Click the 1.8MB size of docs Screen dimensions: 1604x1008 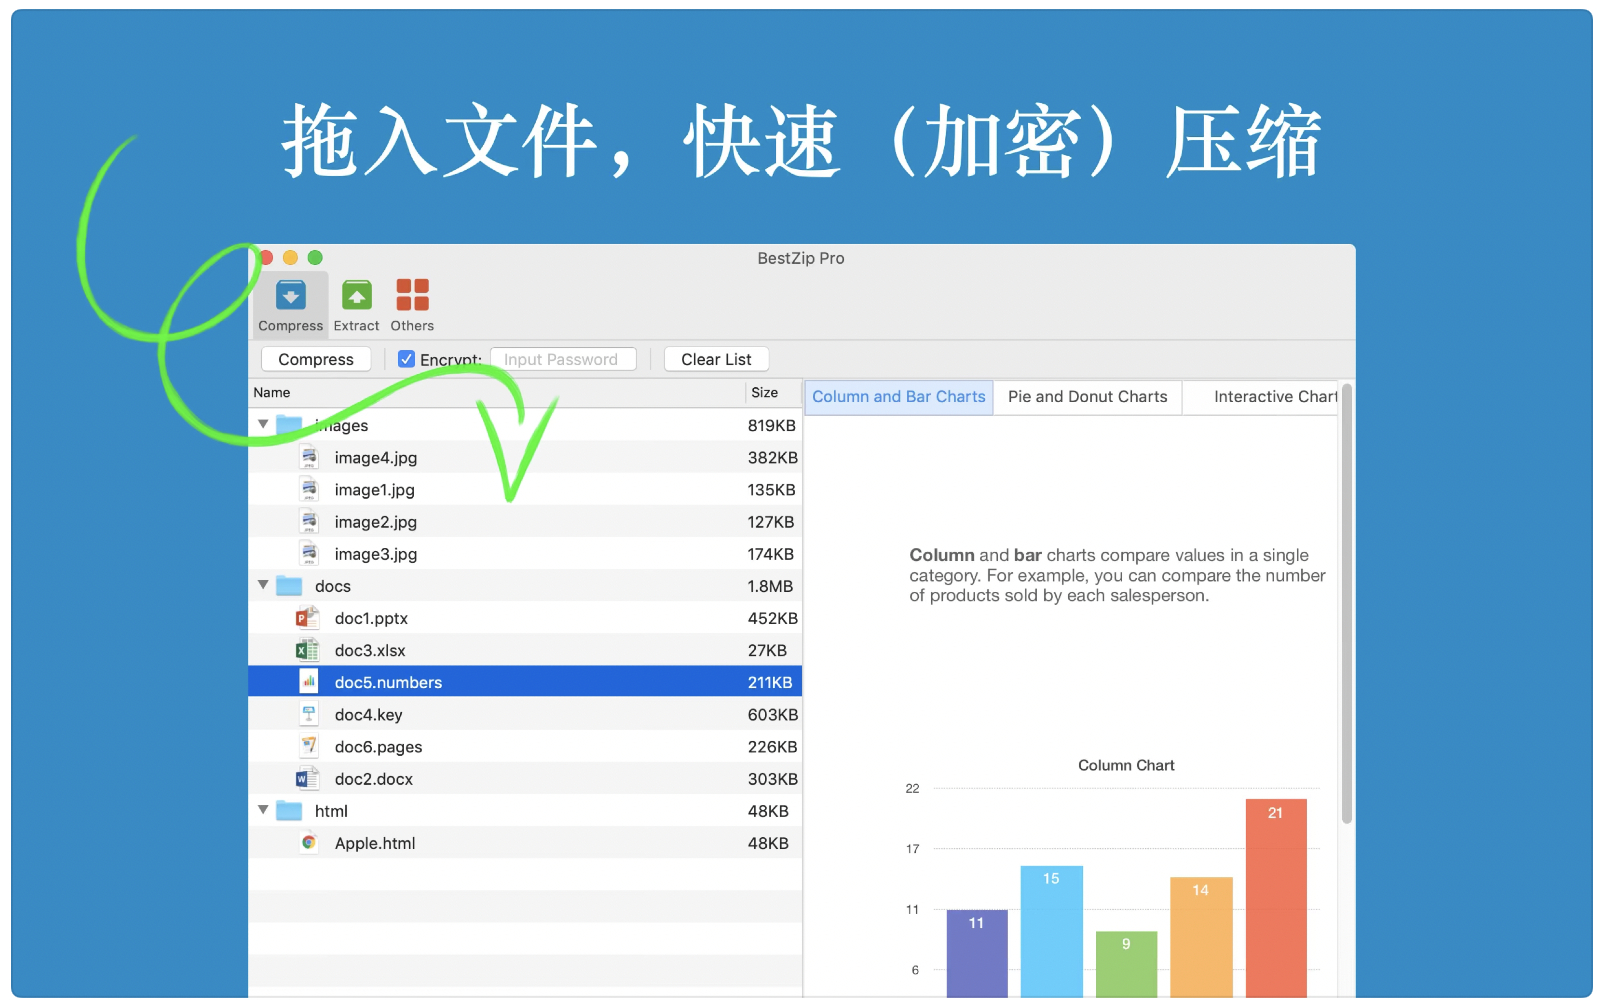770,586
